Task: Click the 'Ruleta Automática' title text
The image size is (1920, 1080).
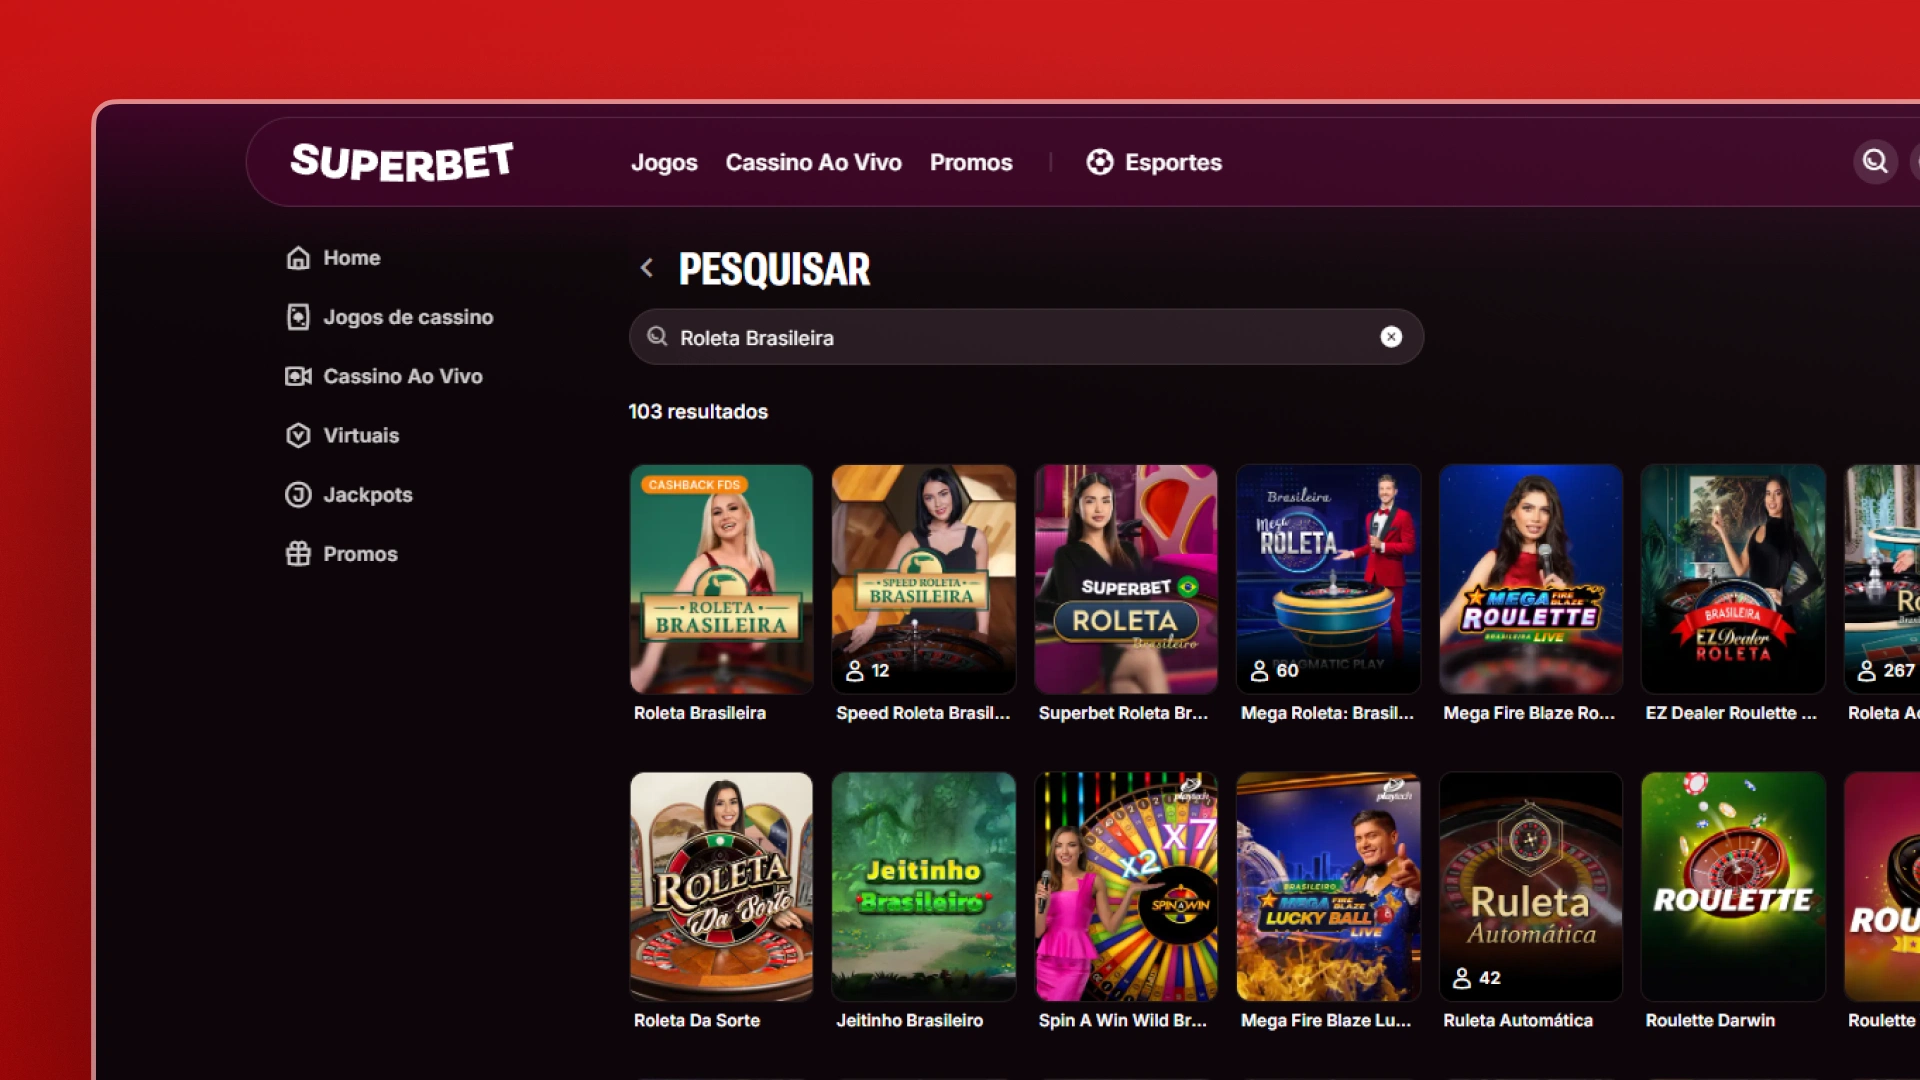Action: [x=1518, y=1021]
